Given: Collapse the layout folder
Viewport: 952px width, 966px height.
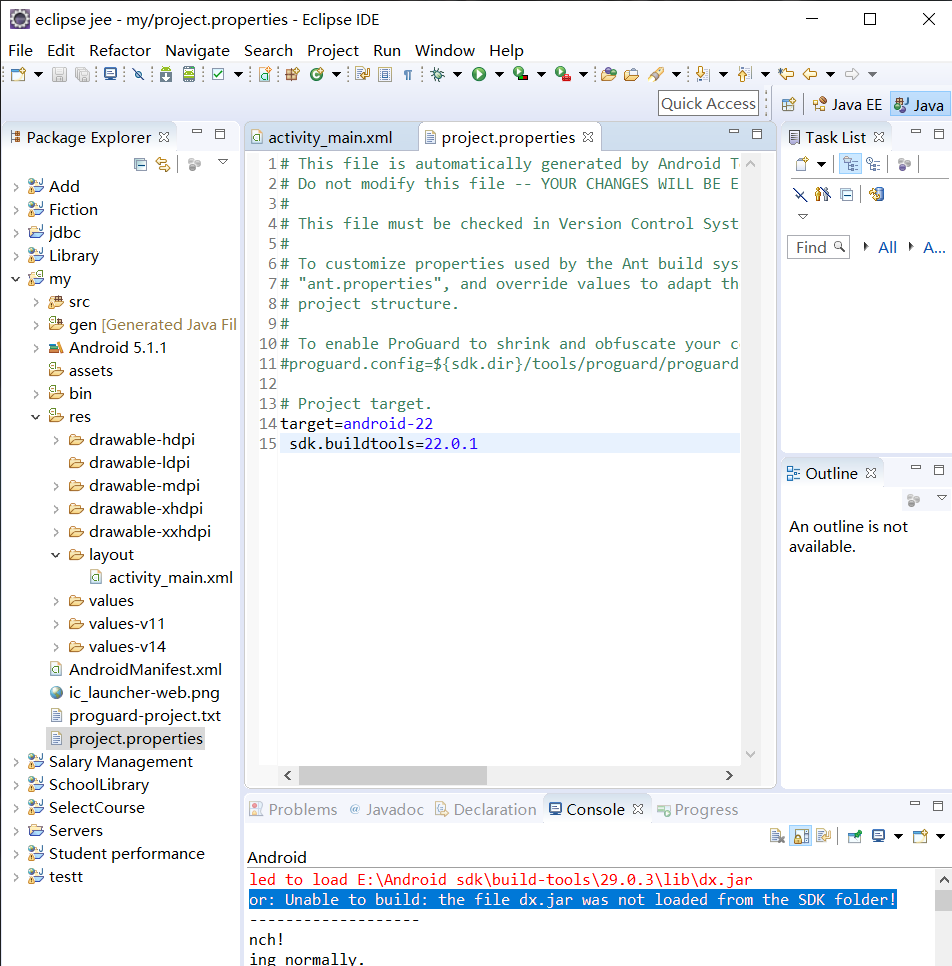Looking at the screenshot, I should [x=56, y=555].
